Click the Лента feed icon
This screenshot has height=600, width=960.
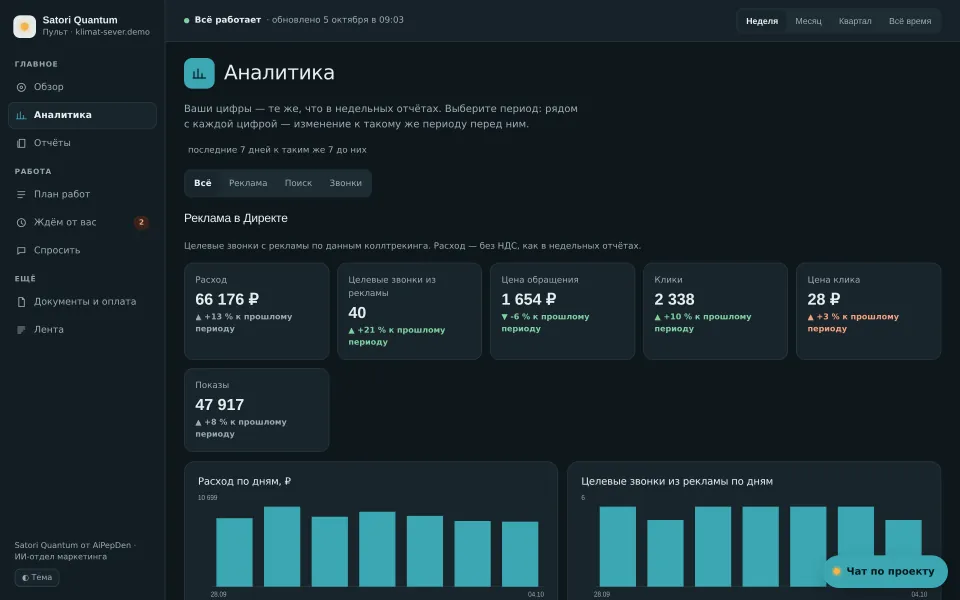[21, 330]
